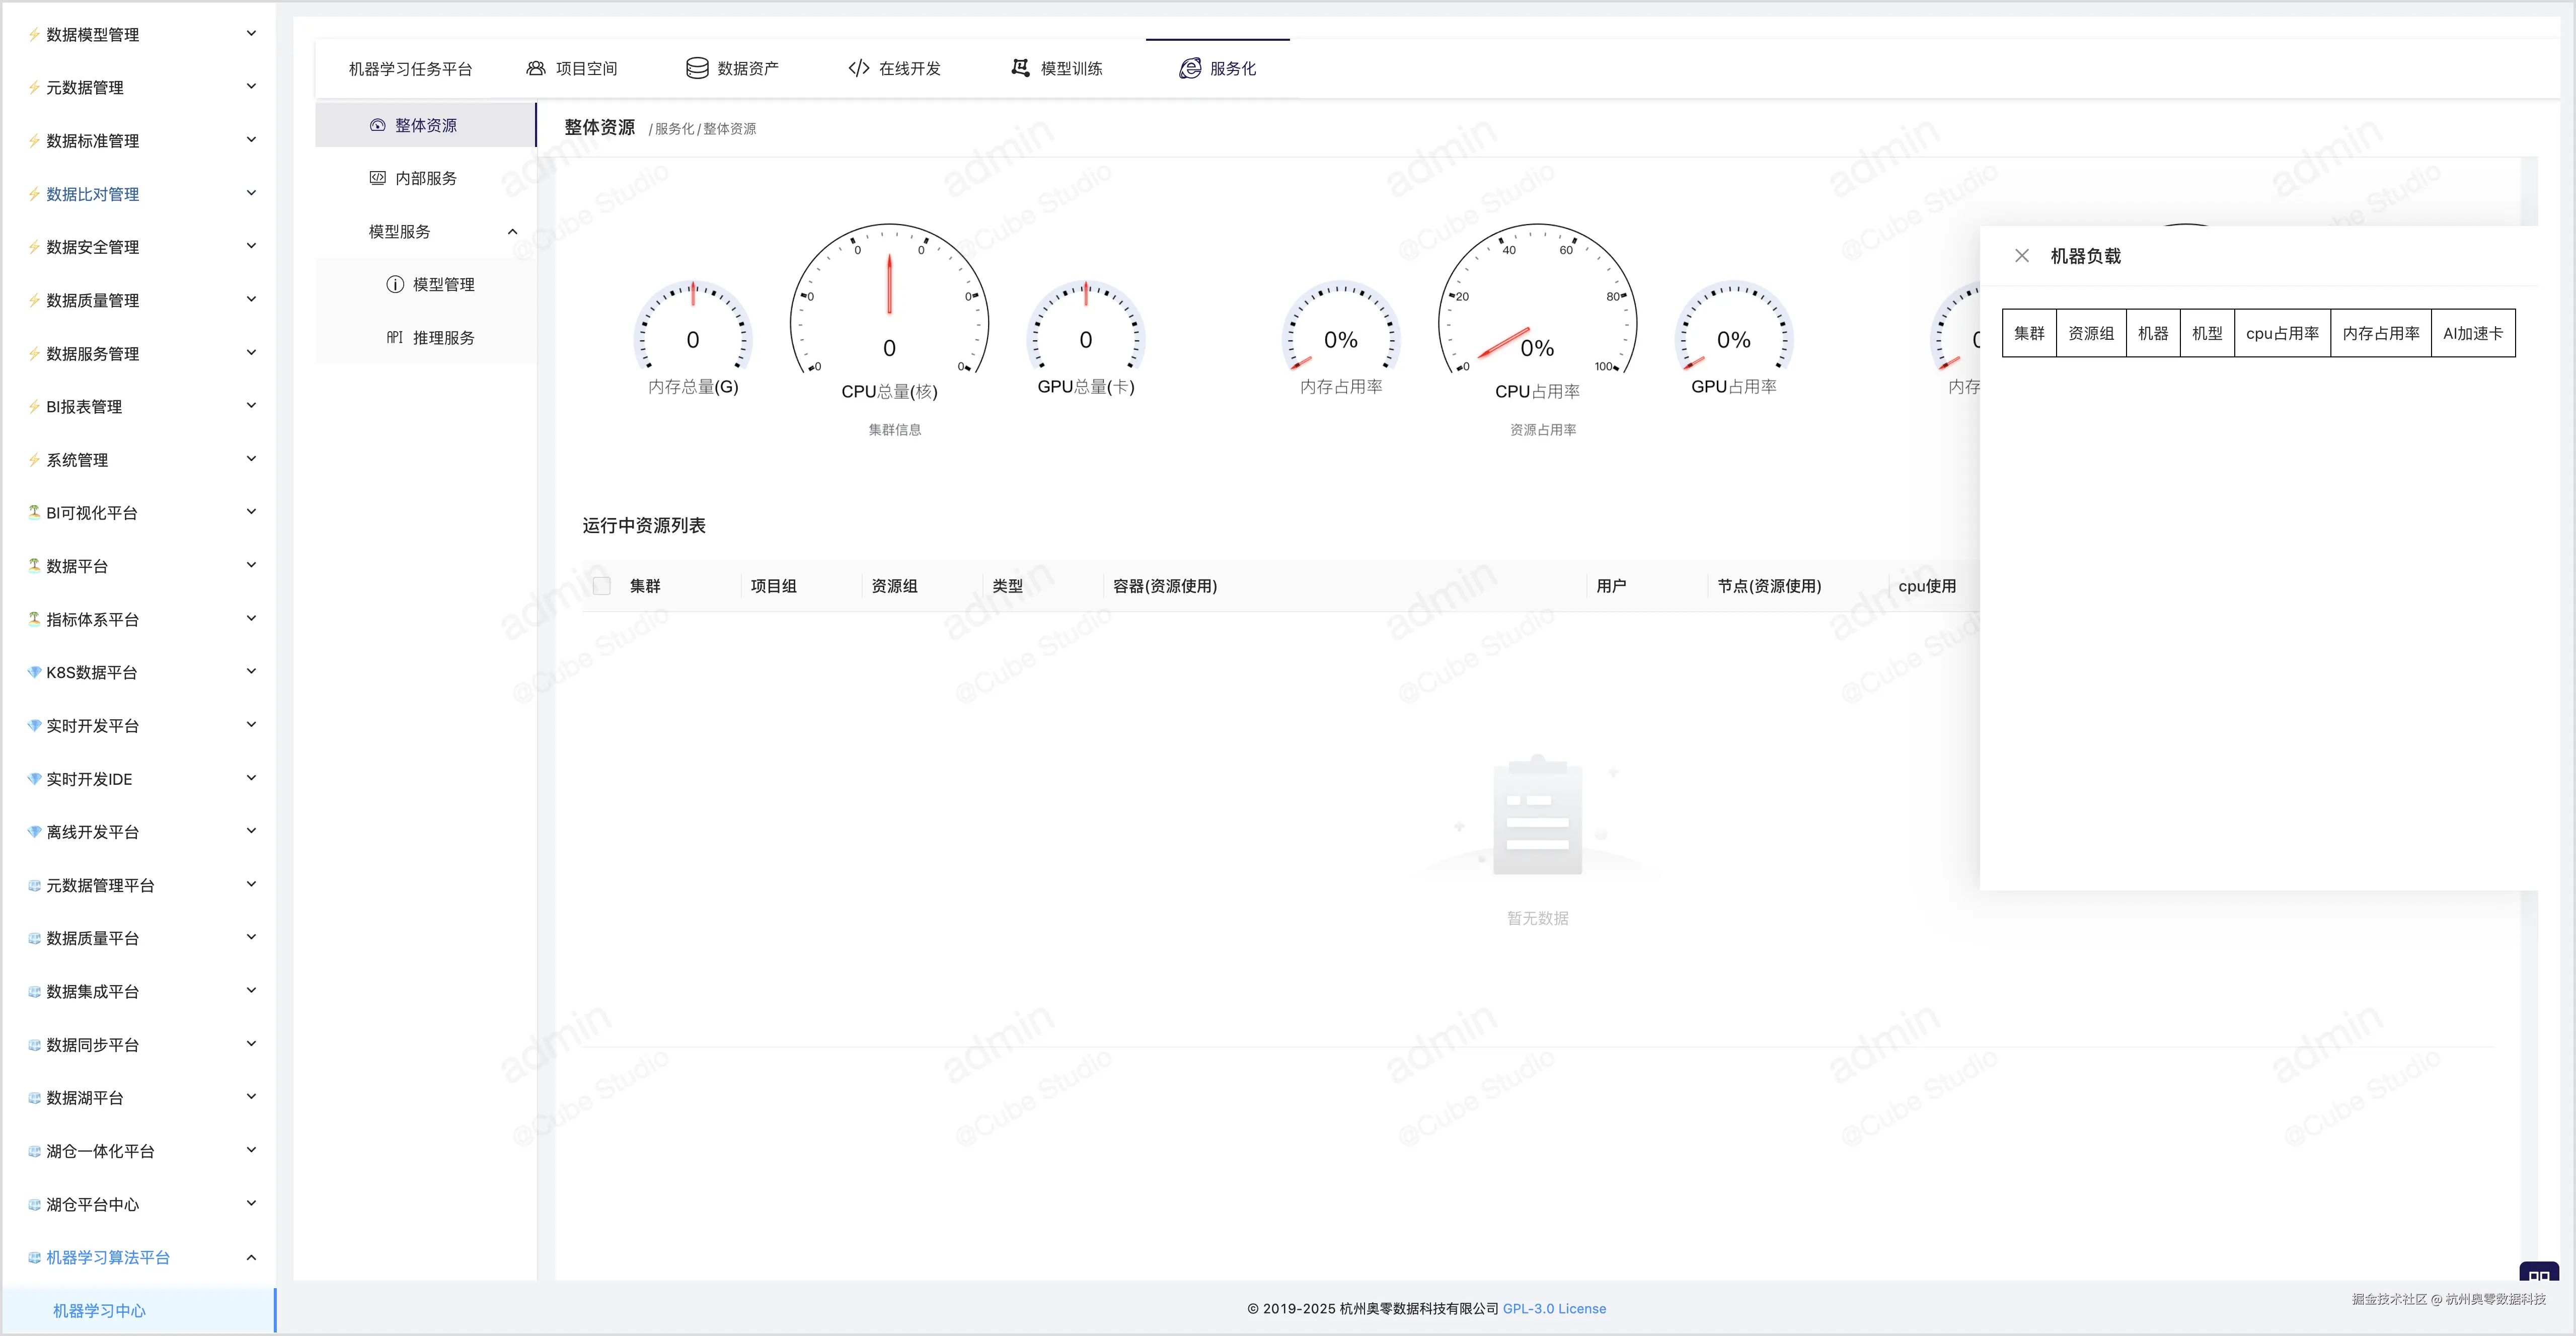Open 机器学习中心 in the sidebar
This screenshot has height=1336, width=2576.
(x=99, y=1310)
